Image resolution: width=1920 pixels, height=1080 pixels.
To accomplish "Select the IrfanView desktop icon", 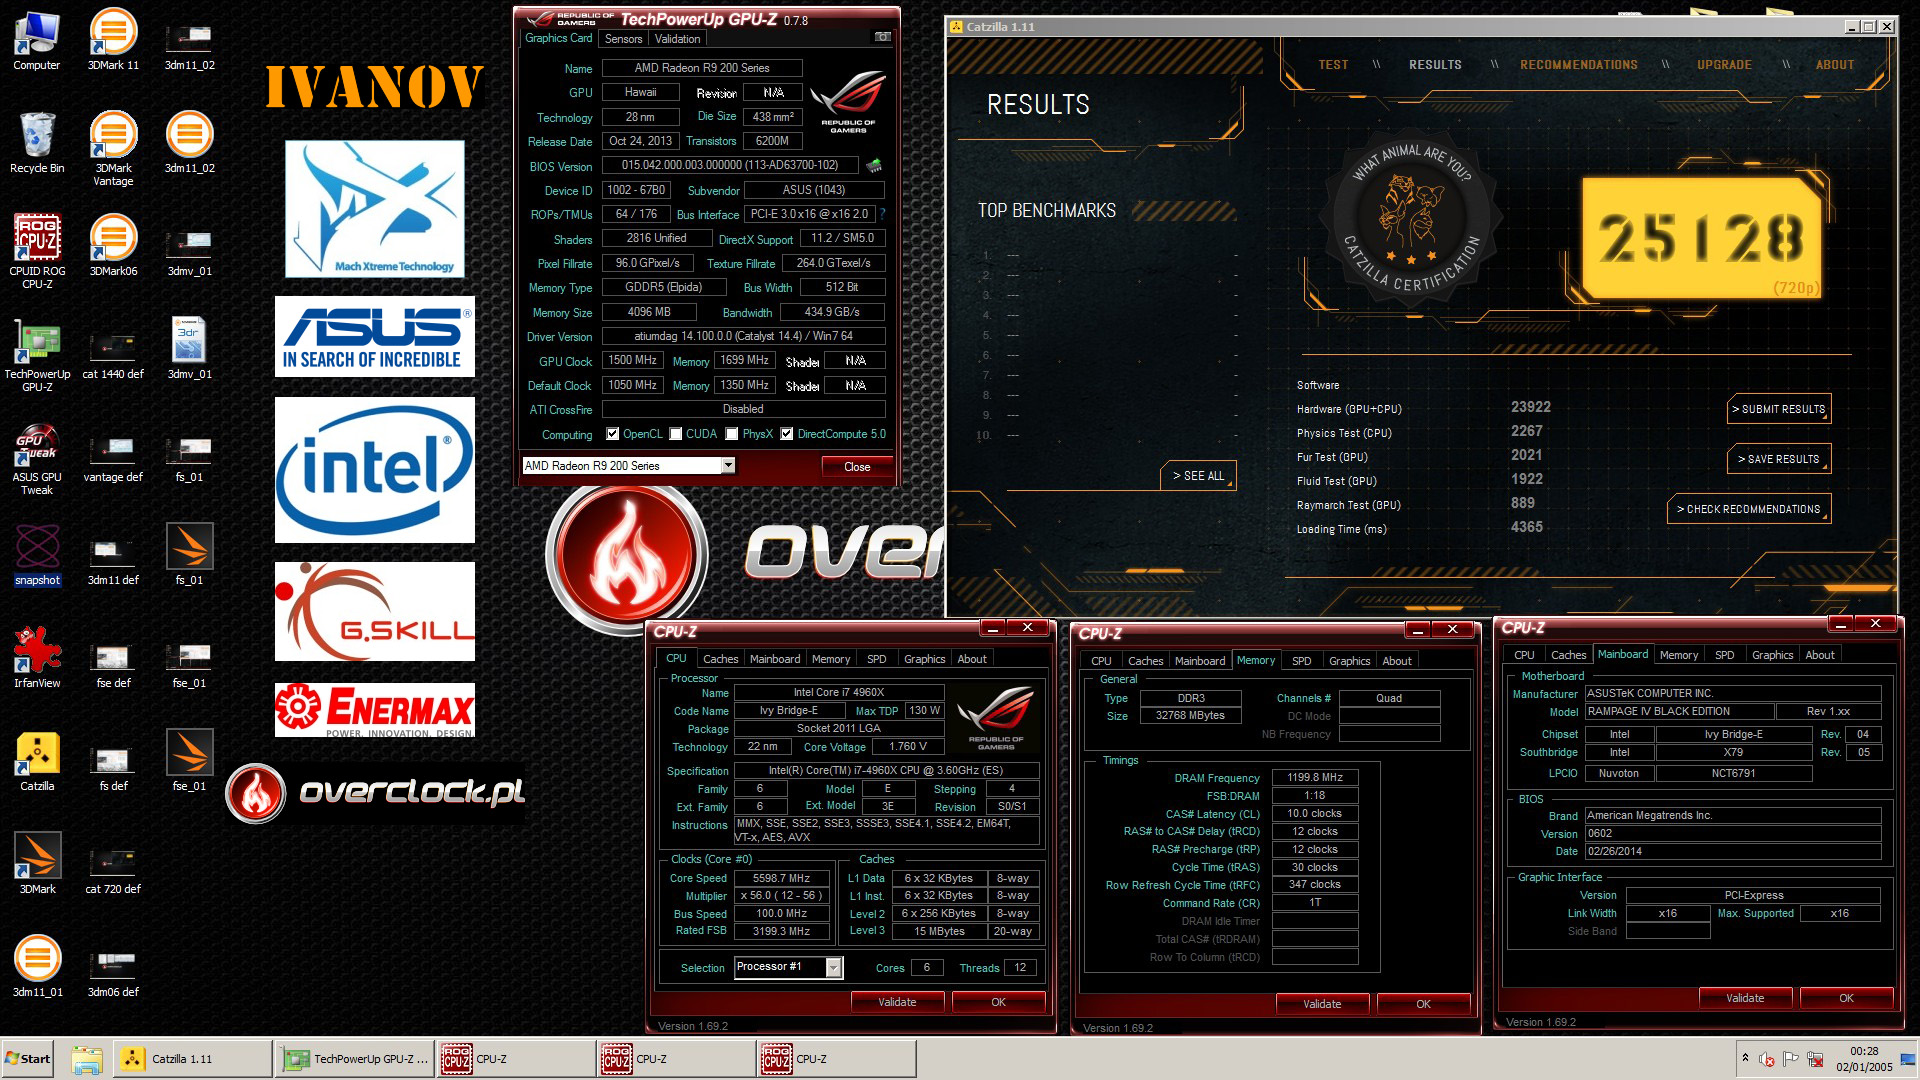I will tap(37, 658).
